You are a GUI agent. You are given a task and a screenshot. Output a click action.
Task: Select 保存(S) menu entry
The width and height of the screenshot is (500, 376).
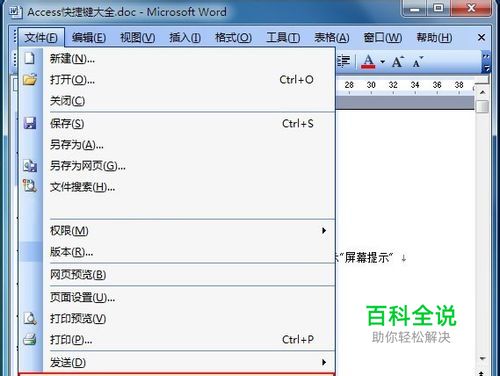(x=177, y=124)
